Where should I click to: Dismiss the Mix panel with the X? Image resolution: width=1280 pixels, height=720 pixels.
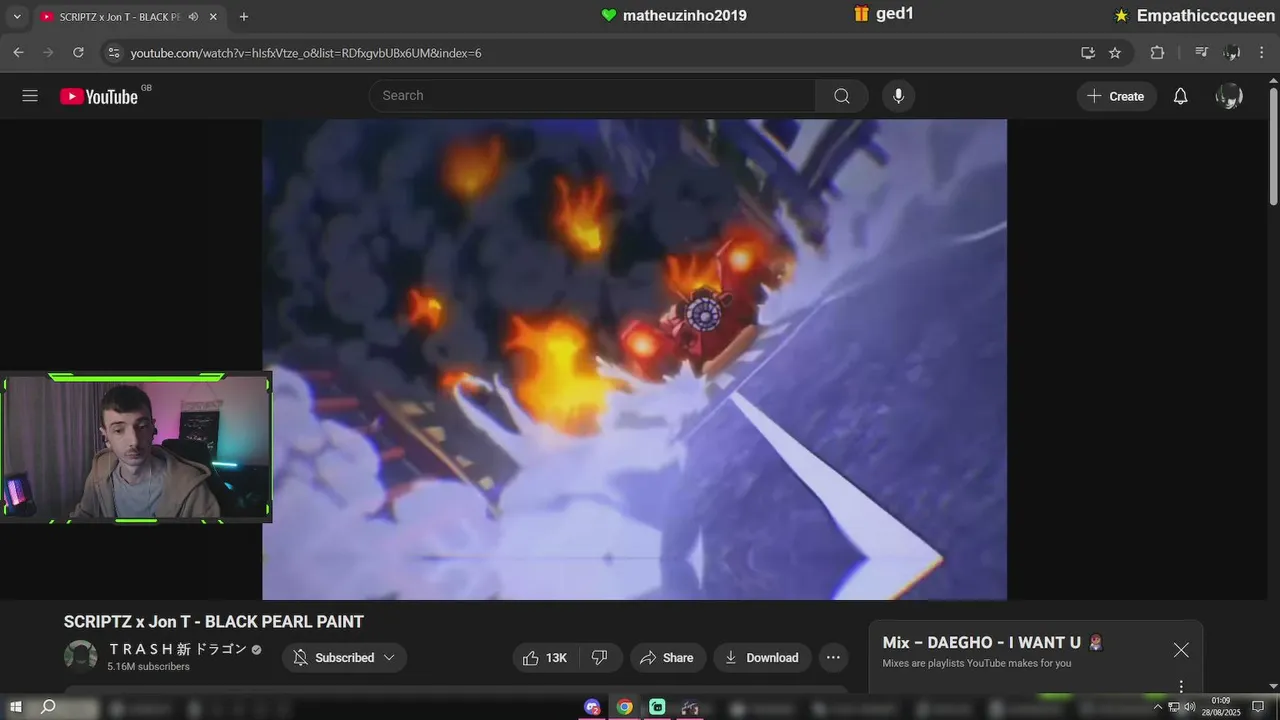(x=1181, y=650)
